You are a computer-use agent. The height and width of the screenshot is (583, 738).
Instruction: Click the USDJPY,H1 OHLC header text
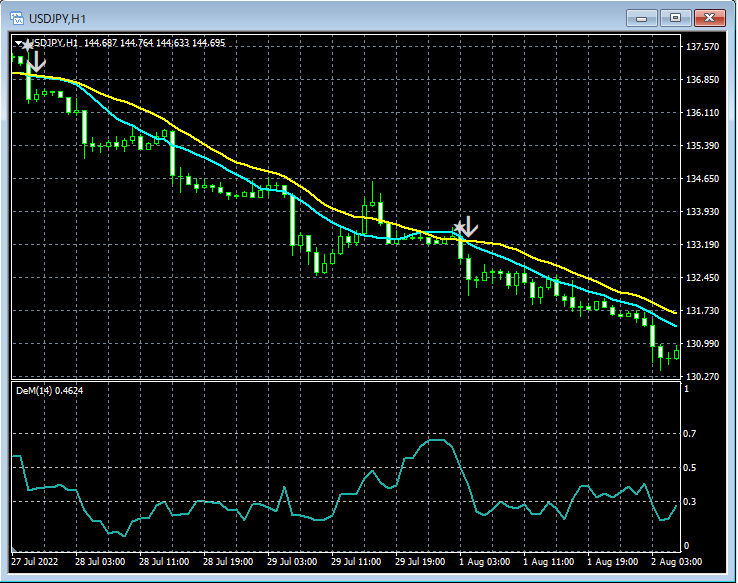(127, 43)
